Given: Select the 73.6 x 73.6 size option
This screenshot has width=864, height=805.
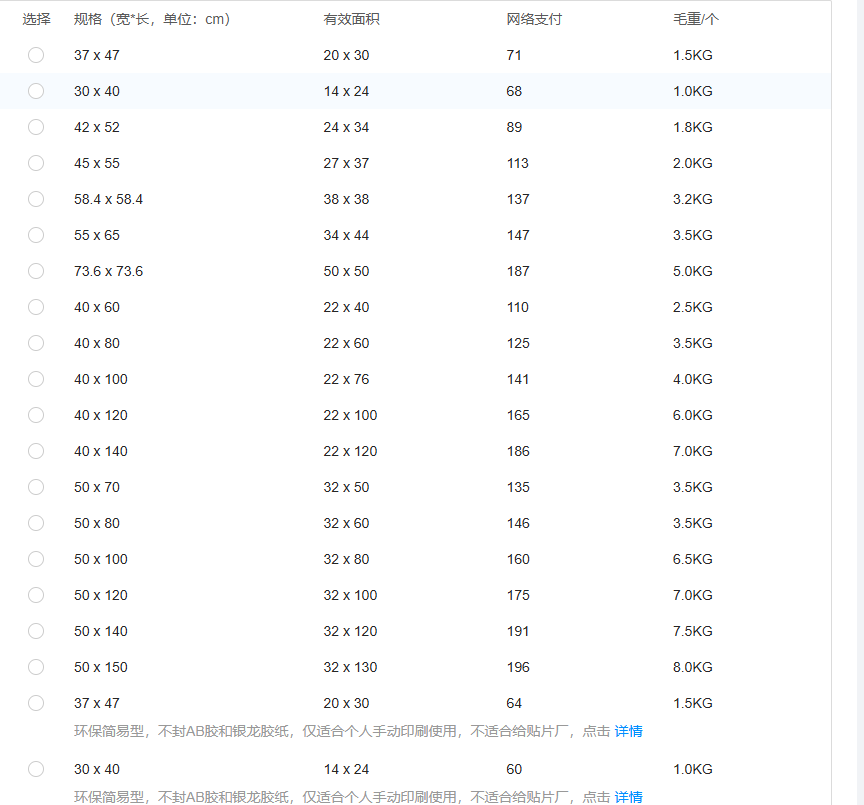Looking at the screenshot, I should [x=36, y=271].
